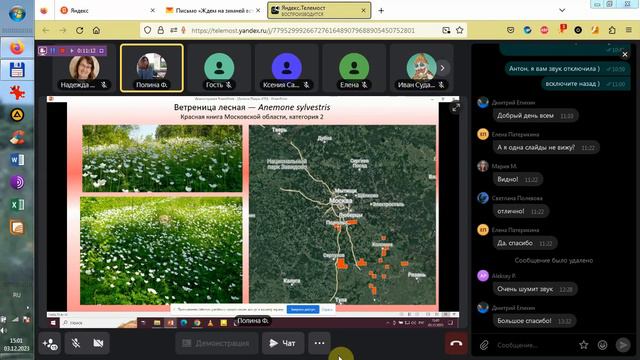Open Firefox from the taskbar

(x=17, y=48)
